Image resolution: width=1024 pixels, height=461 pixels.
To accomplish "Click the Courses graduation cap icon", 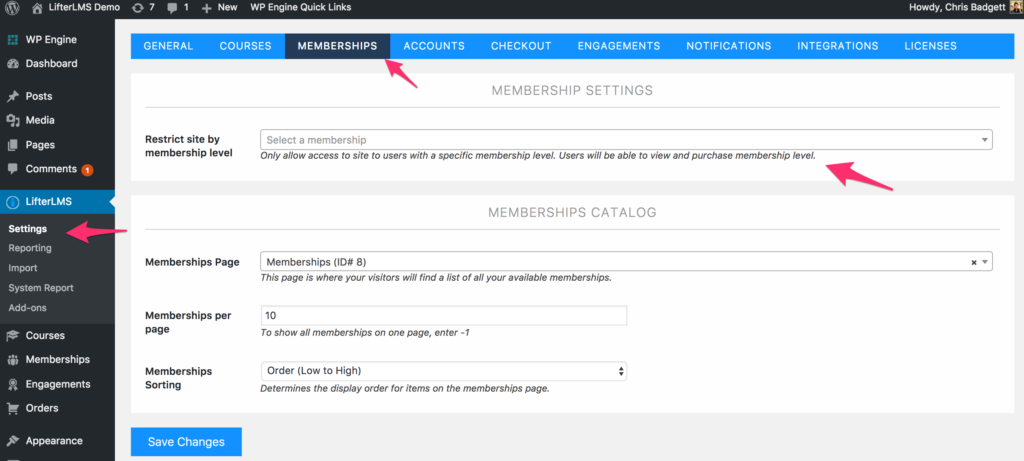I will (12, 336).
